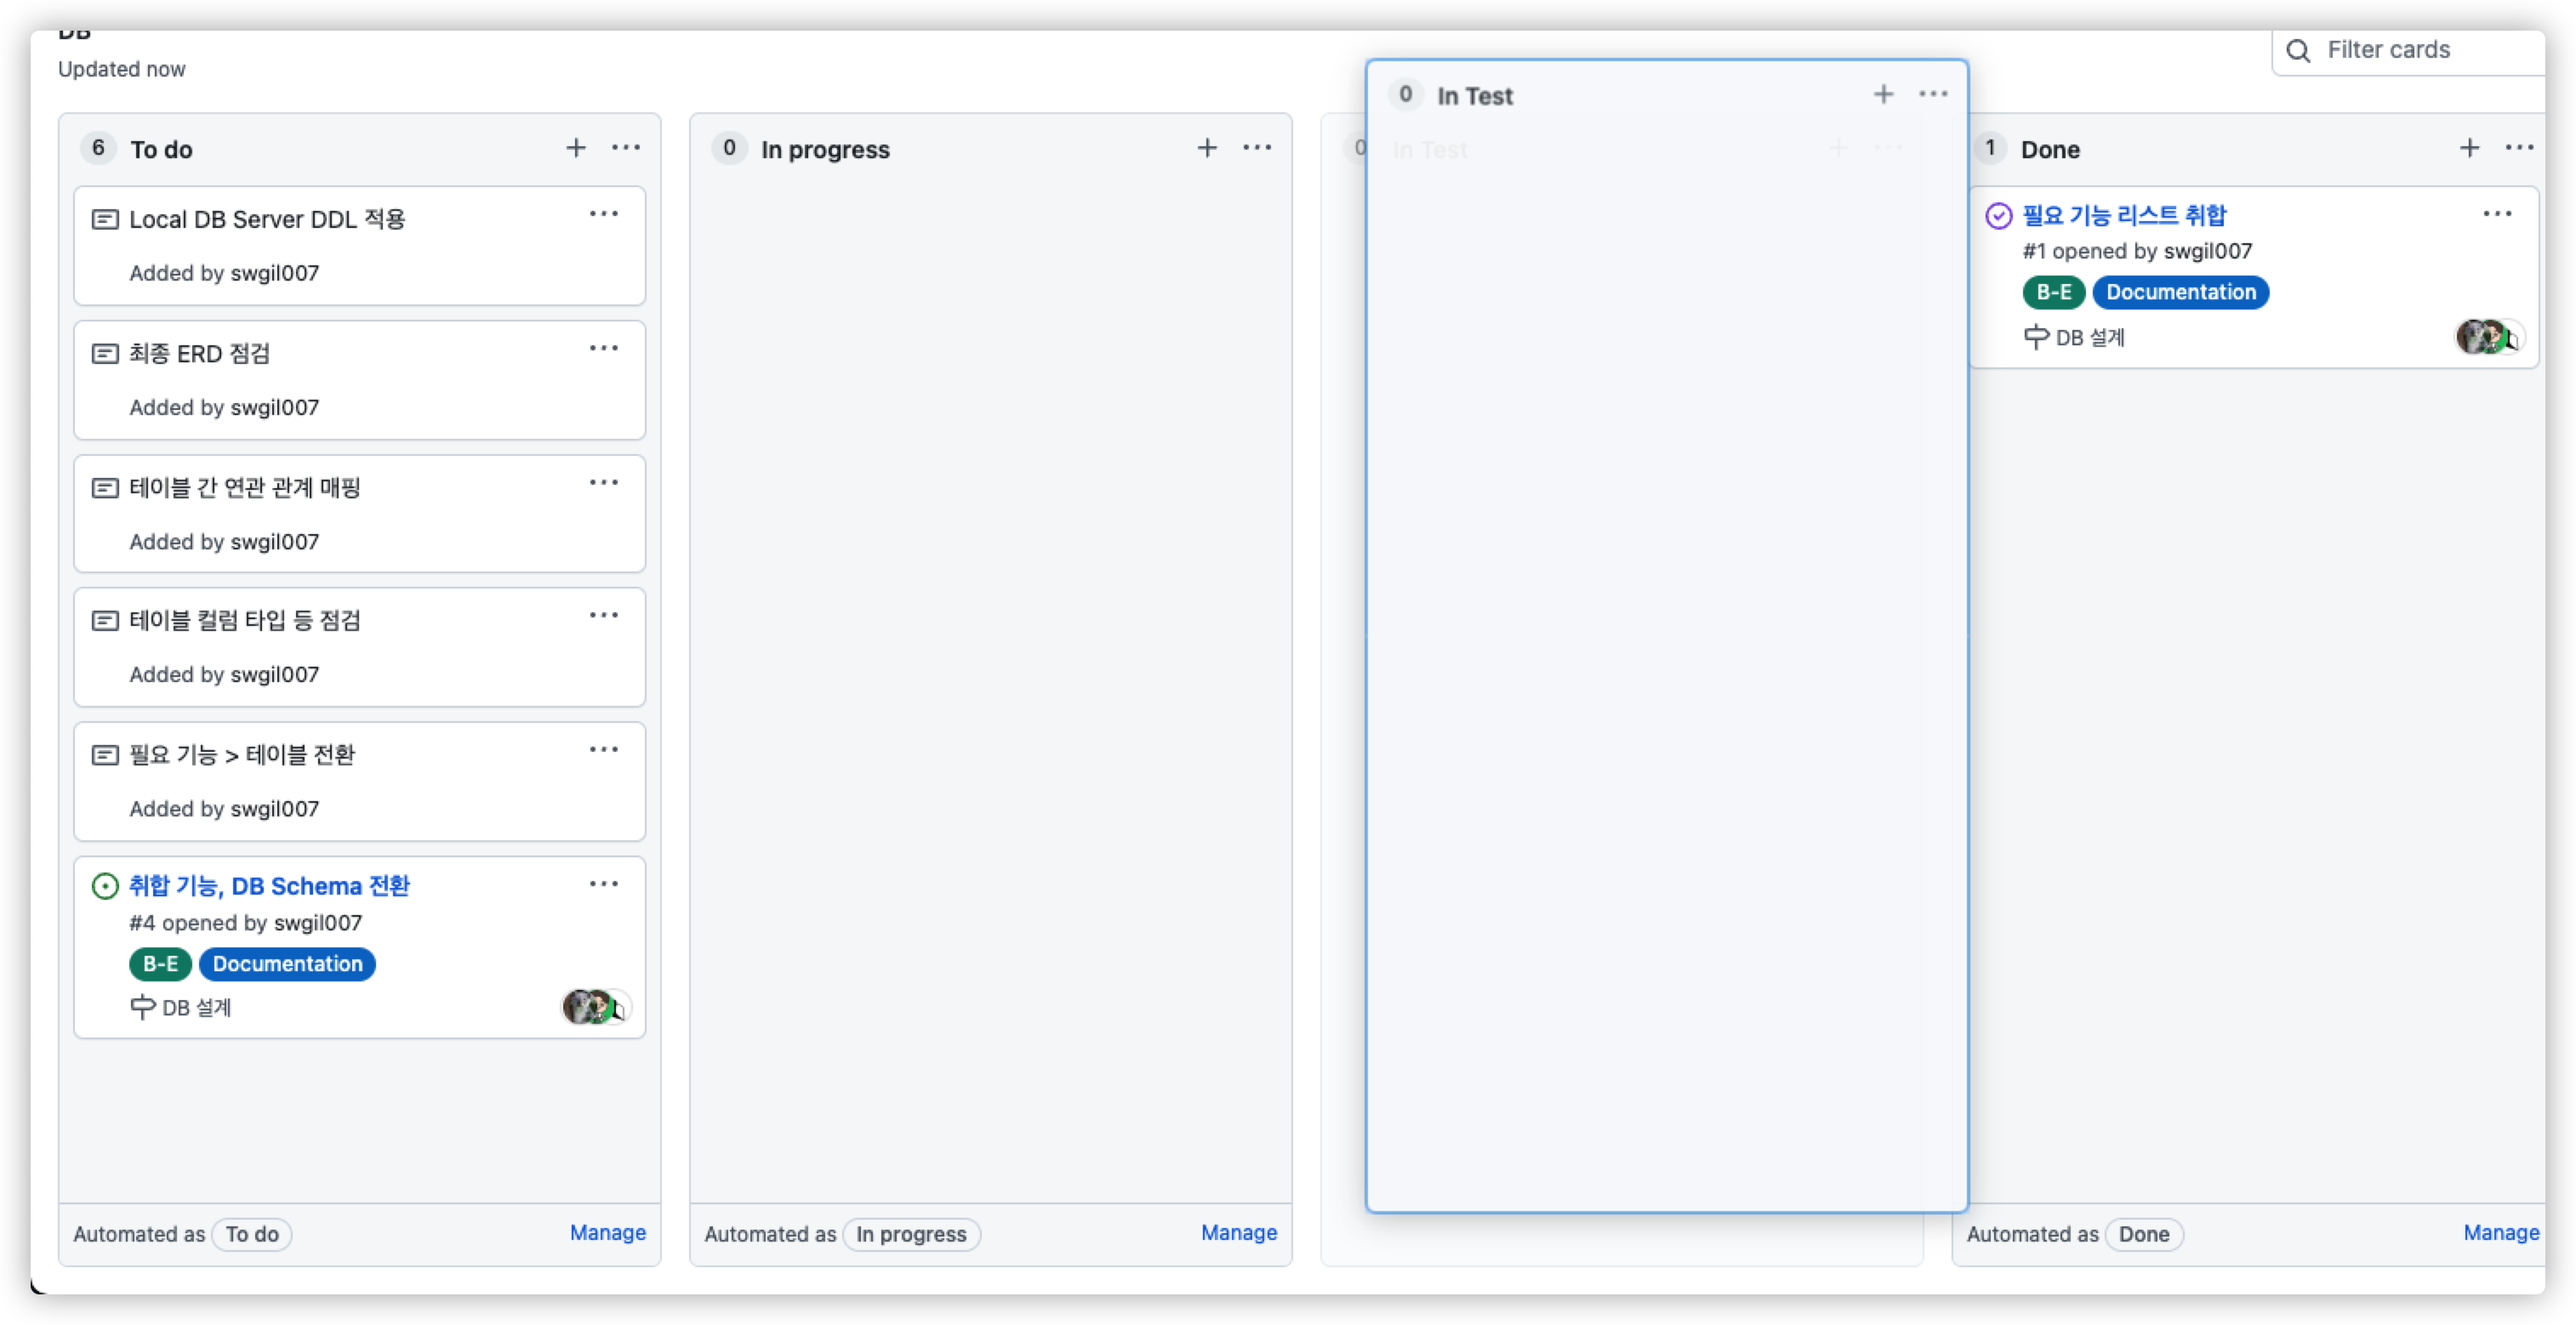Add a card to the In Test column
The width and height of the screenshot is (2576, 1325).
pos(1883,94)
